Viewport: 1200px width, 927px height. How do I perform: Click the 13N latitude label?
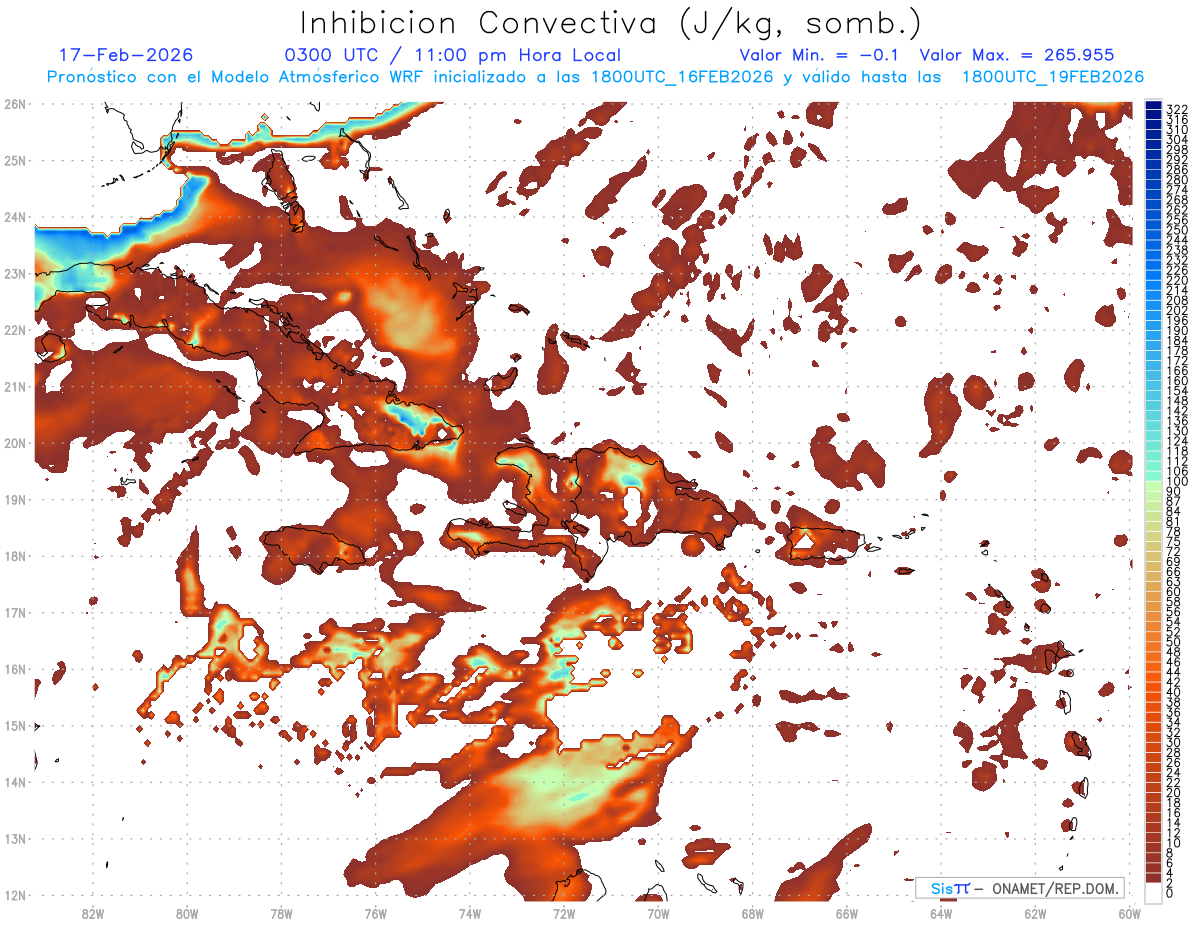(15, 839)
